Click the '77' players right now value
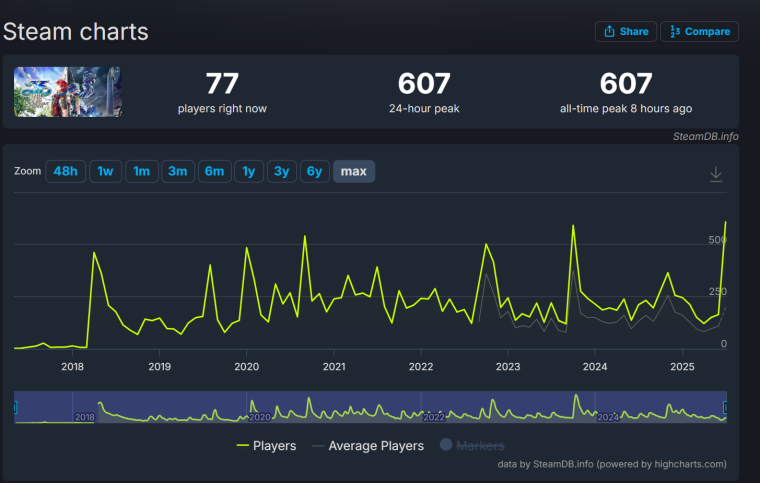This screenshot has width=760, height=483. (x=222, y=83)
